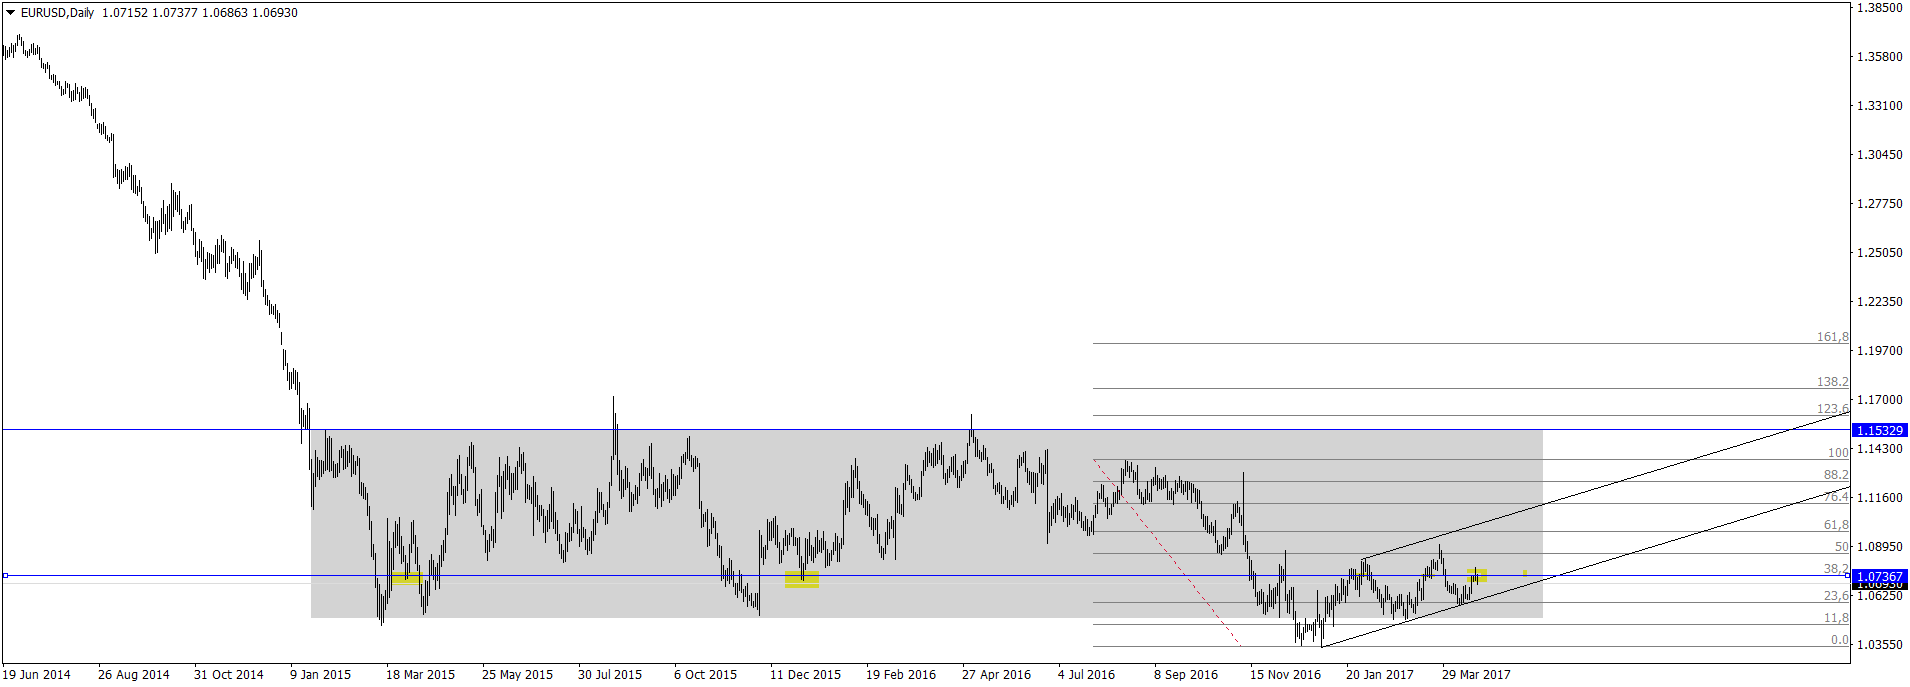Click the 19 Jun 2014 date label
1910x687 pixels.
(x=37, y=675)
